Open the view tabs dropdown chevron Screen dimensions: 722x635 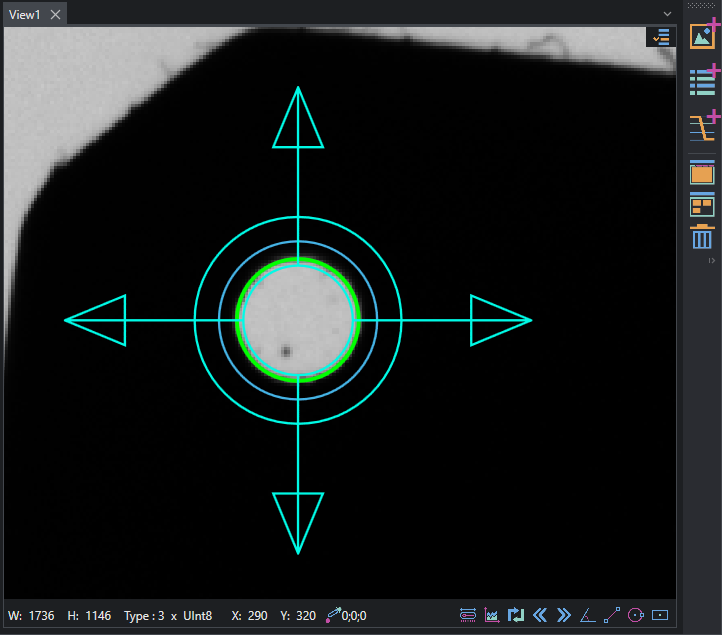point(667,14)
